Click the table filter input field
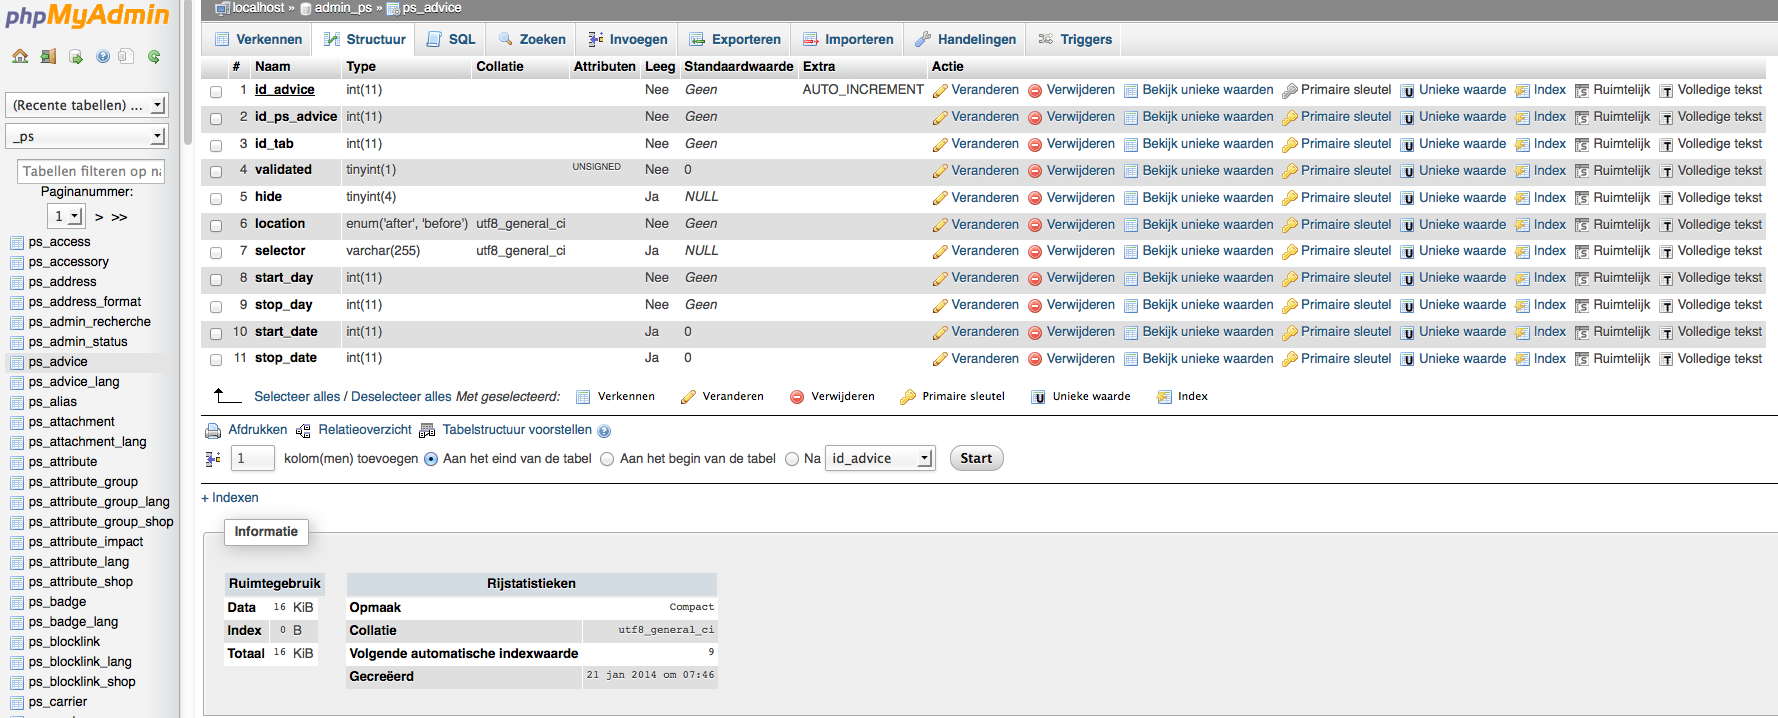Image resolution: width=1778 pixels, height=718 pixels. (x=90, y=171)
